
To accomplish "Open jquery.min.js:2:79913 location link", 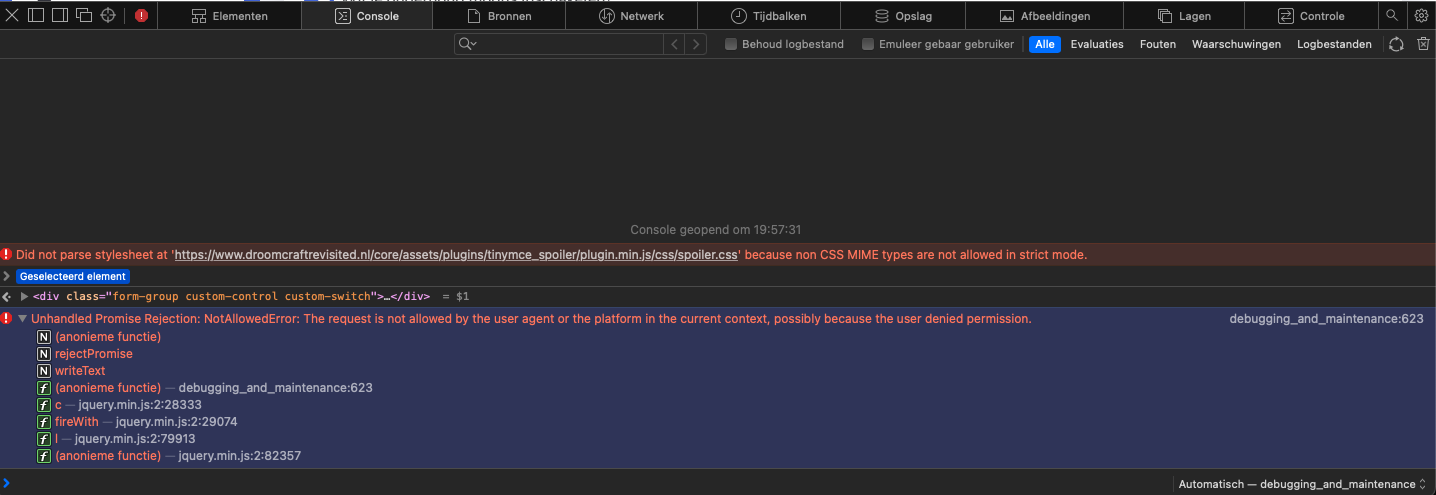I will (135, 439).
